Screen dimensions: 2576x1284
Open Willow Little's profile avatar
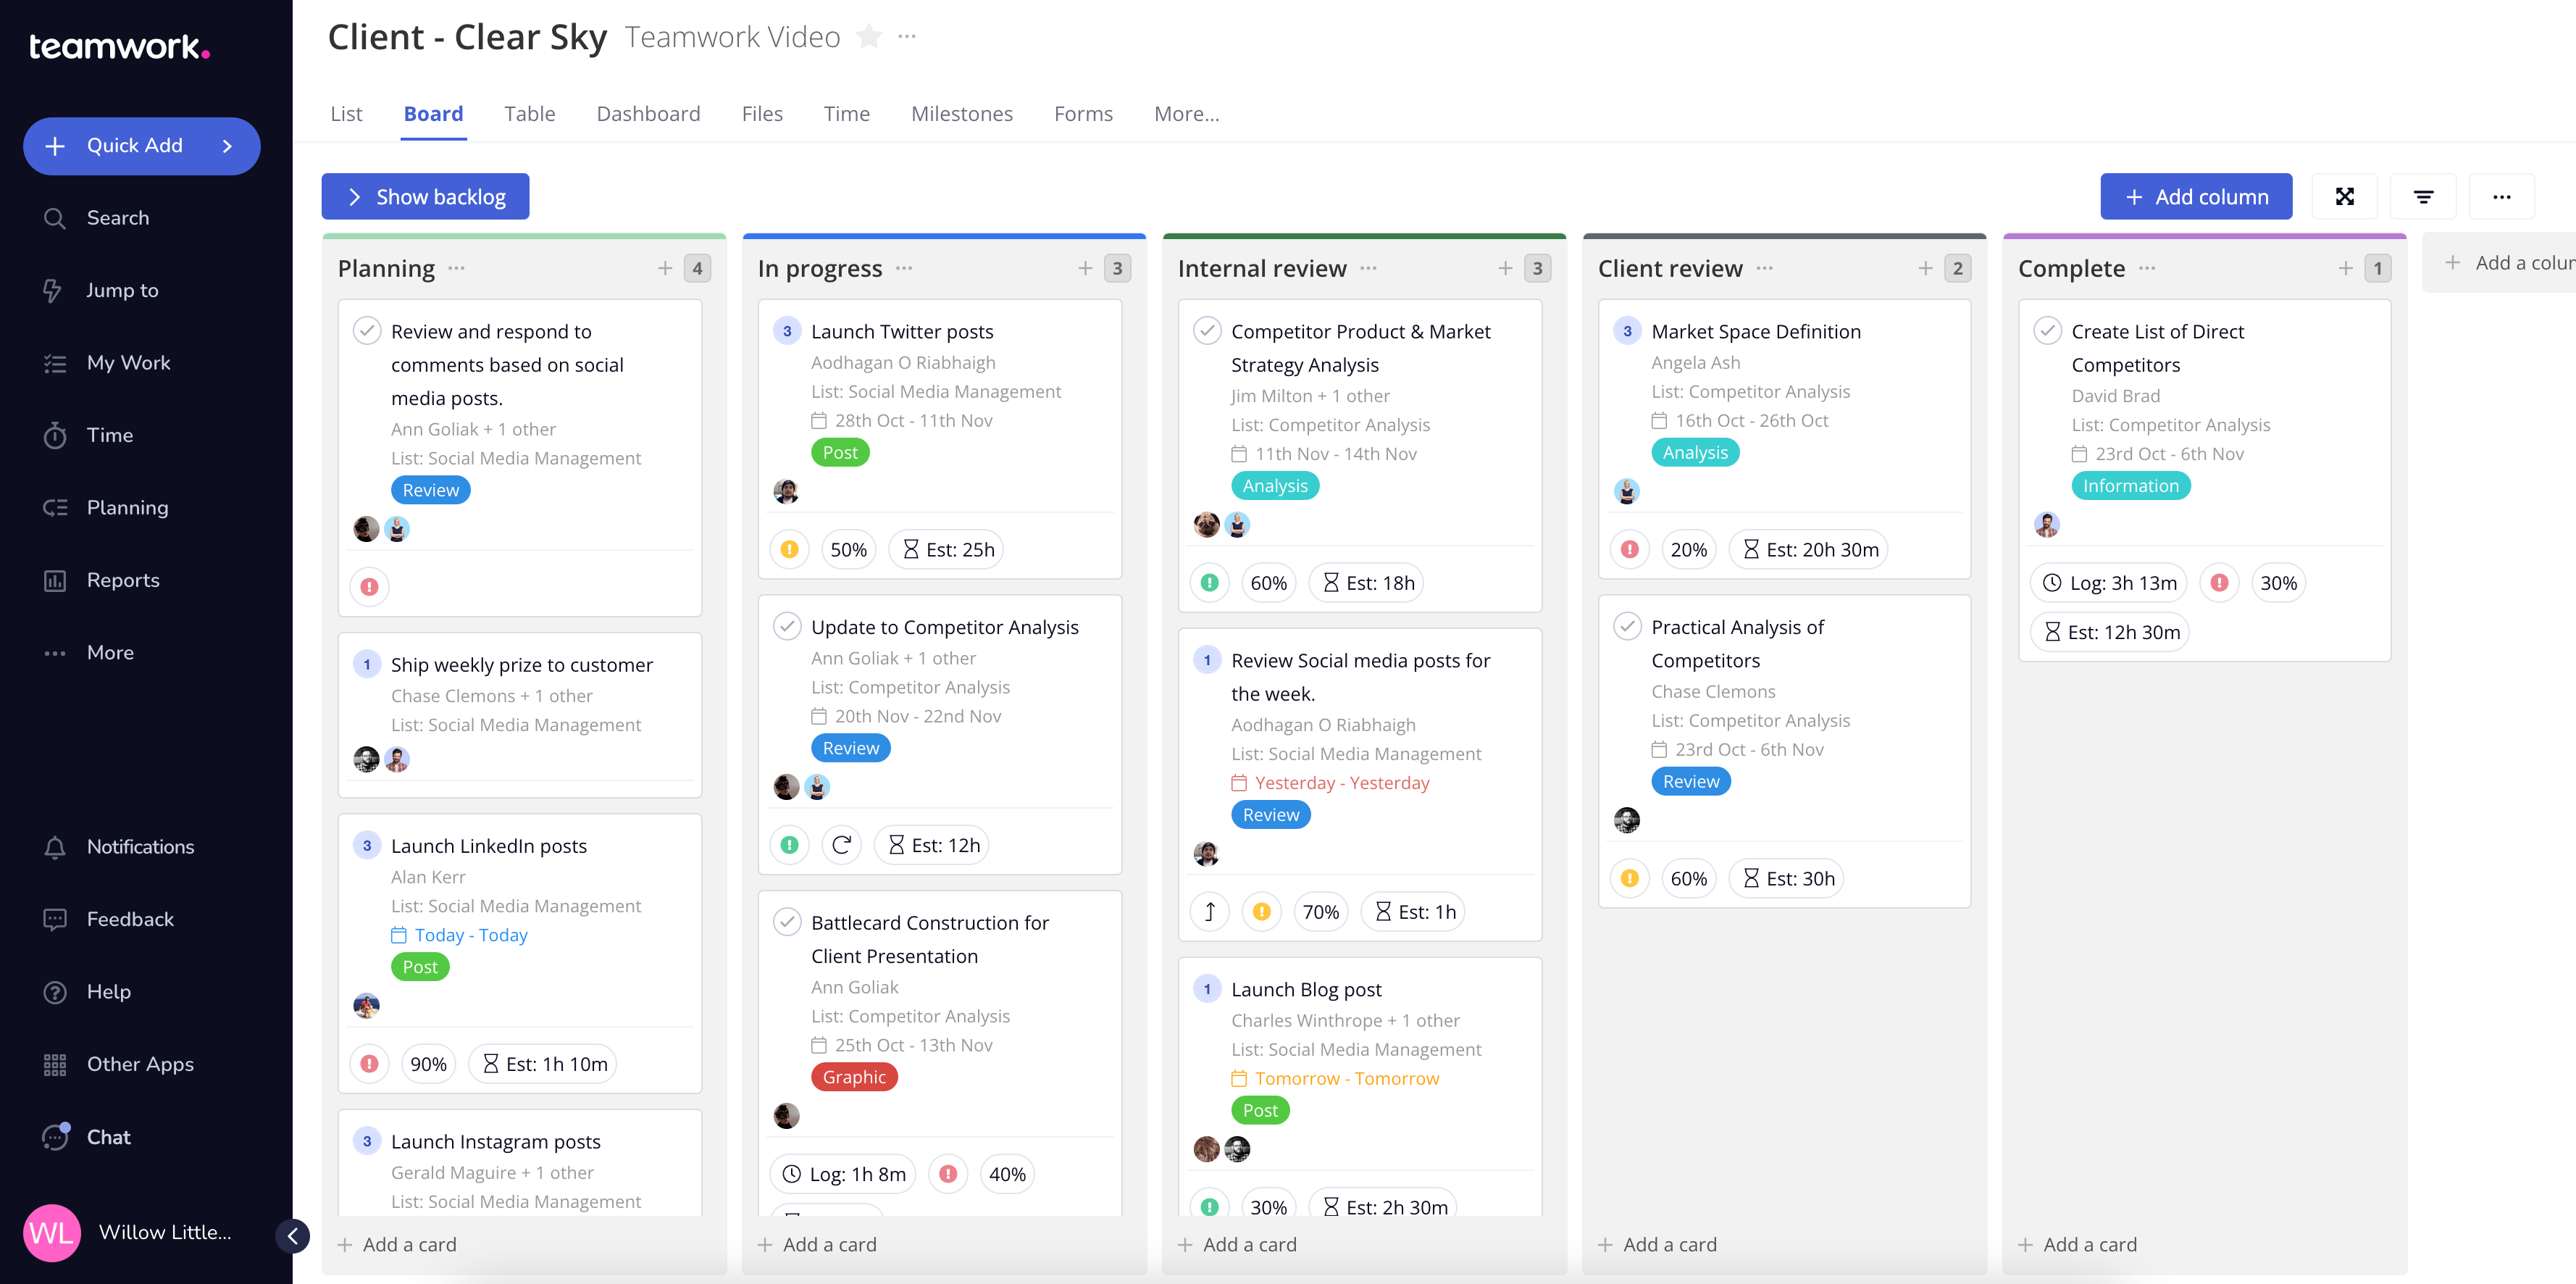click(52, 1232)
